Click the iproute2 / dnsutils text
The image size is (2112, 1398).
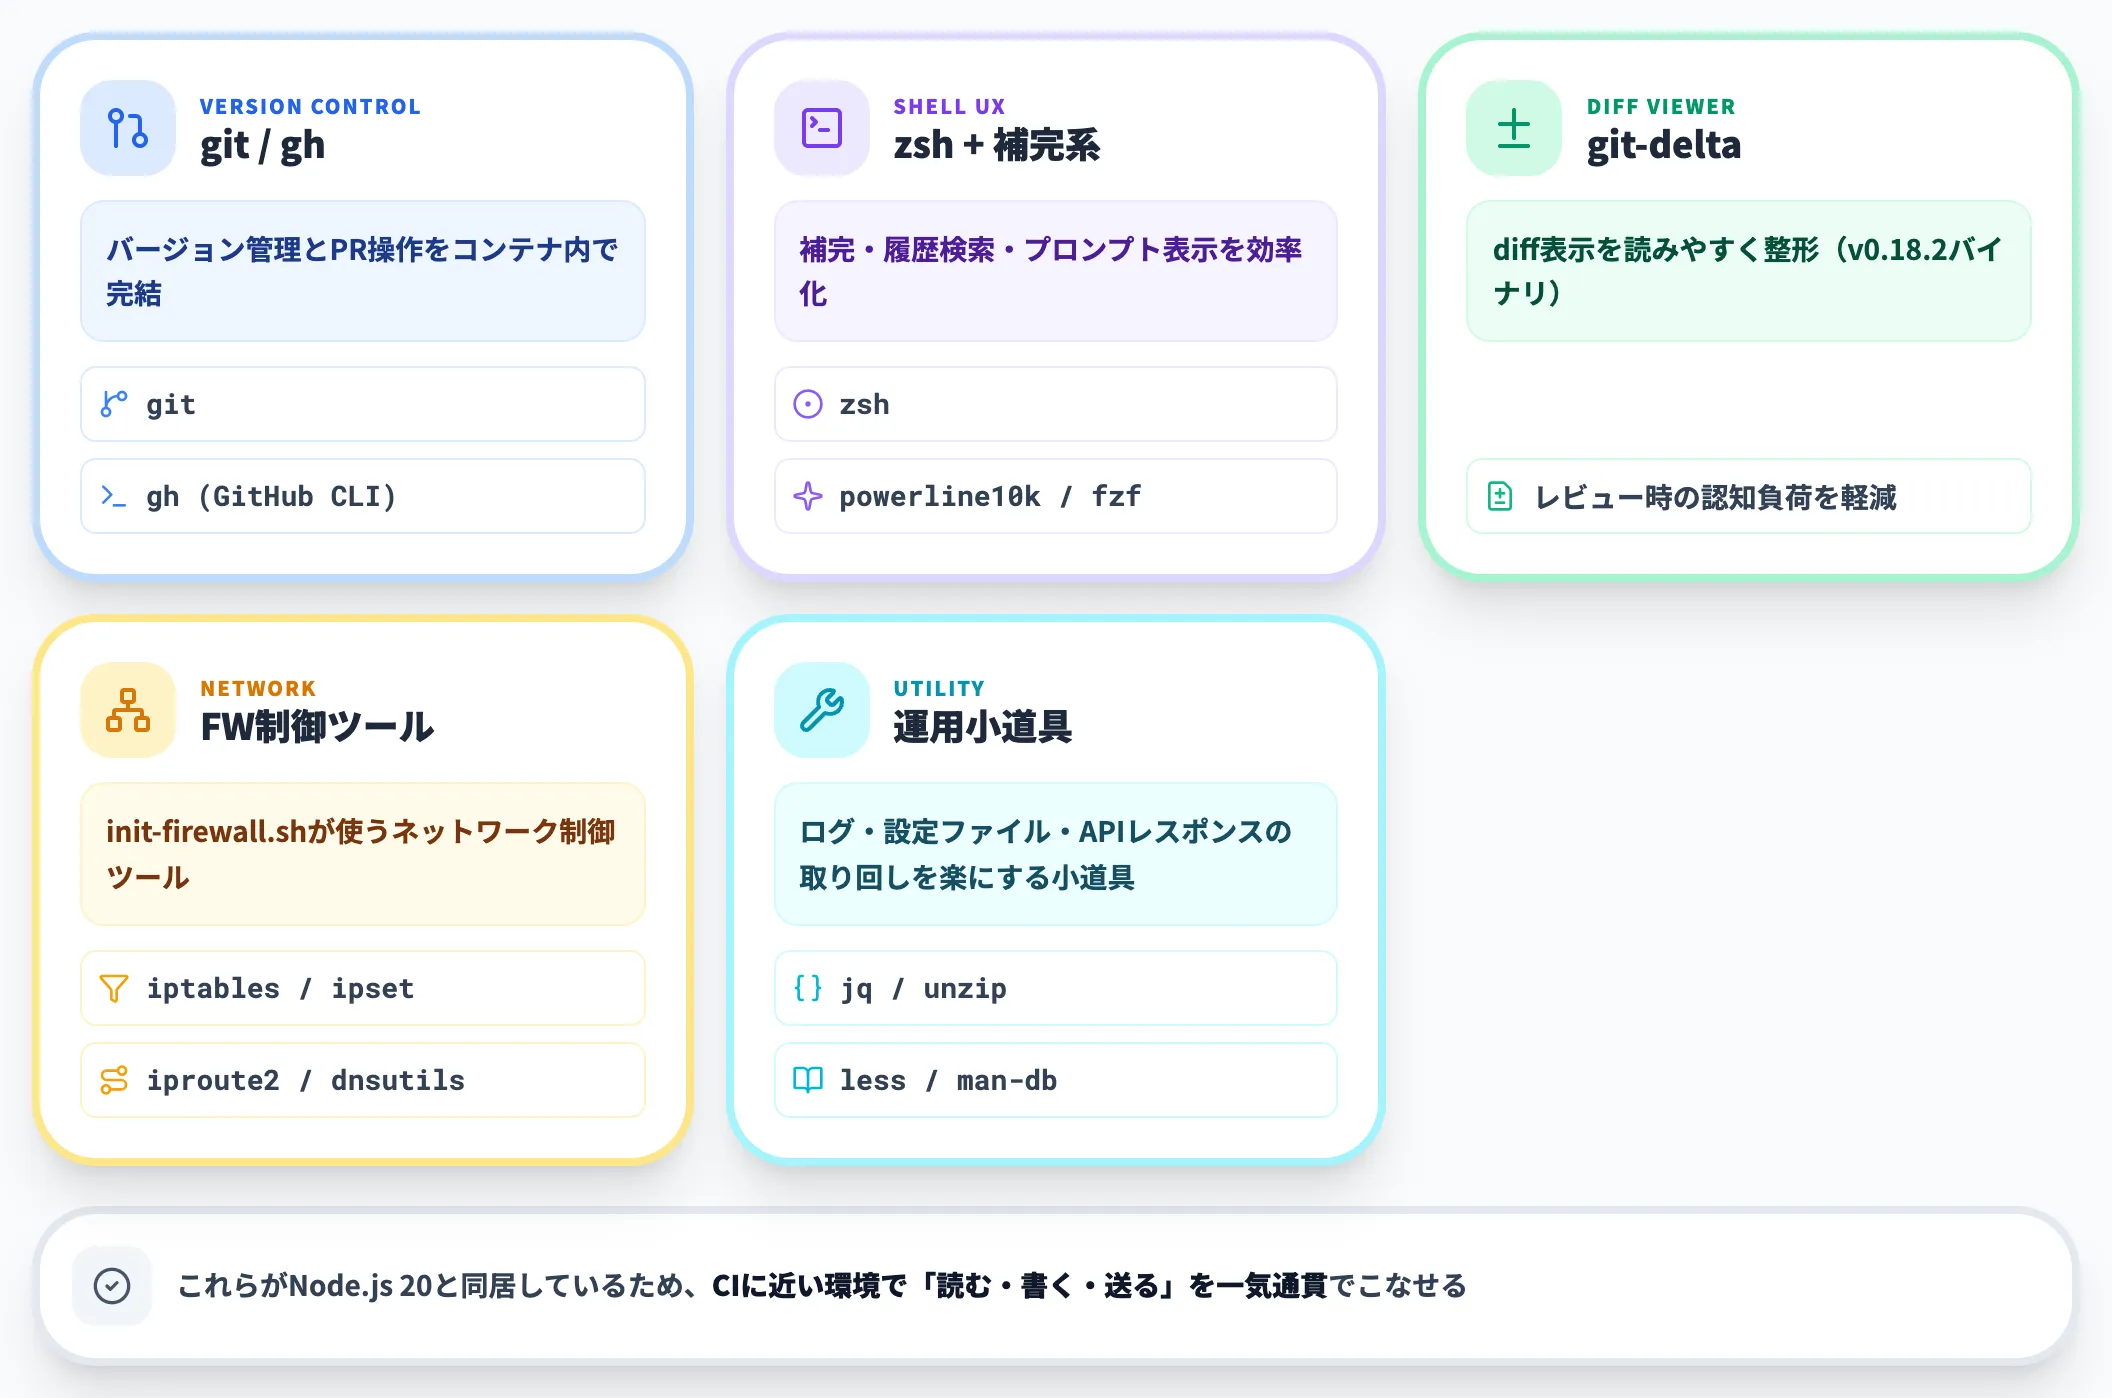305,1081
